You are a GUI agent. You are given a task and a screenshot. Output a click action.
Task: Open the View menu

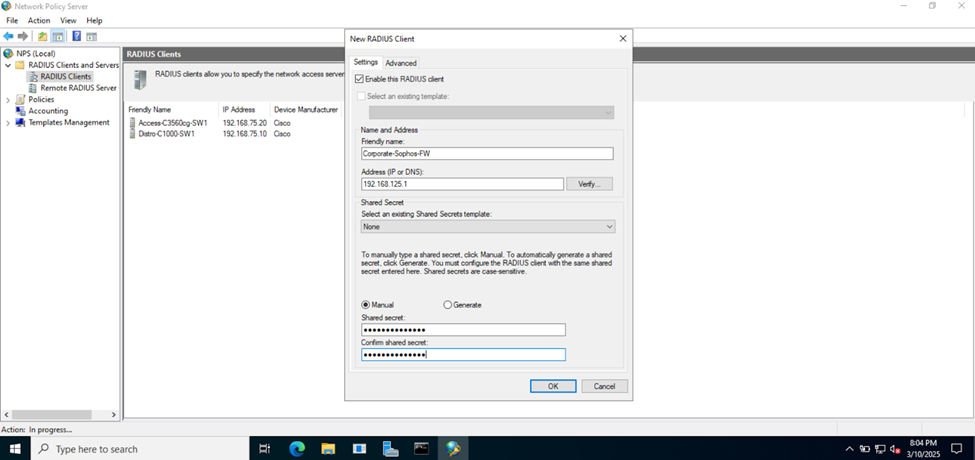point(68,21)
